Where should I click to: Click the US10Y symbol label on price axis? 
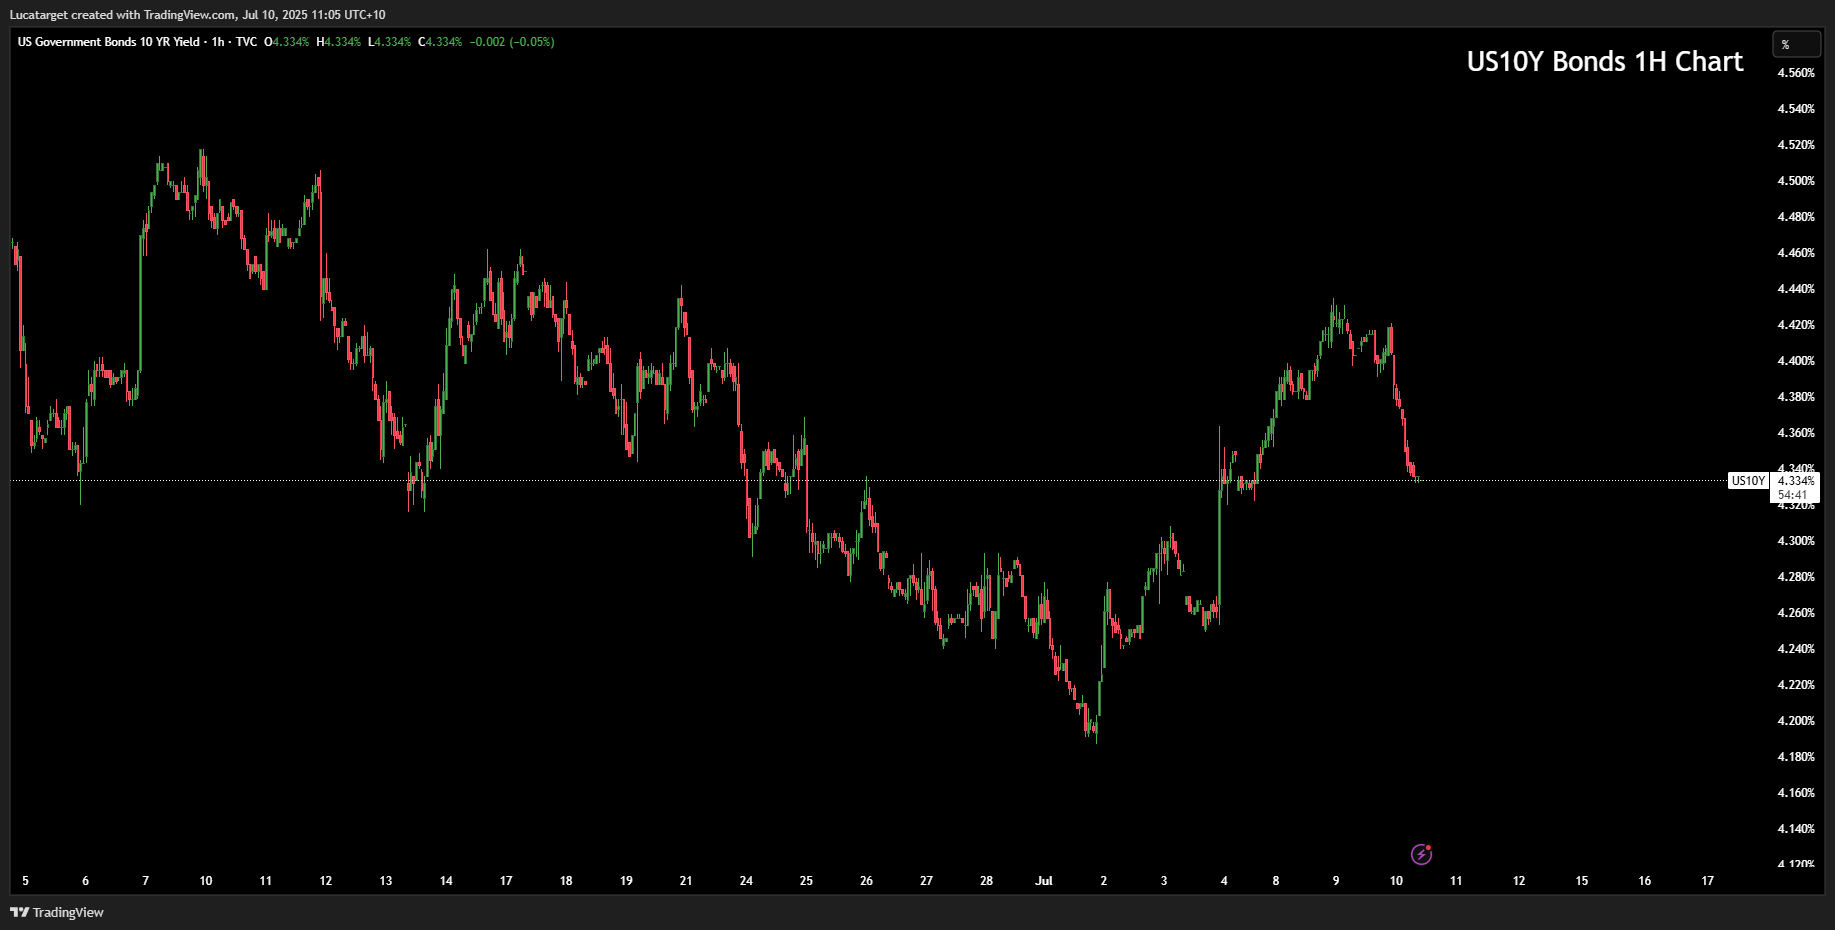click(x=1747, y=481)
